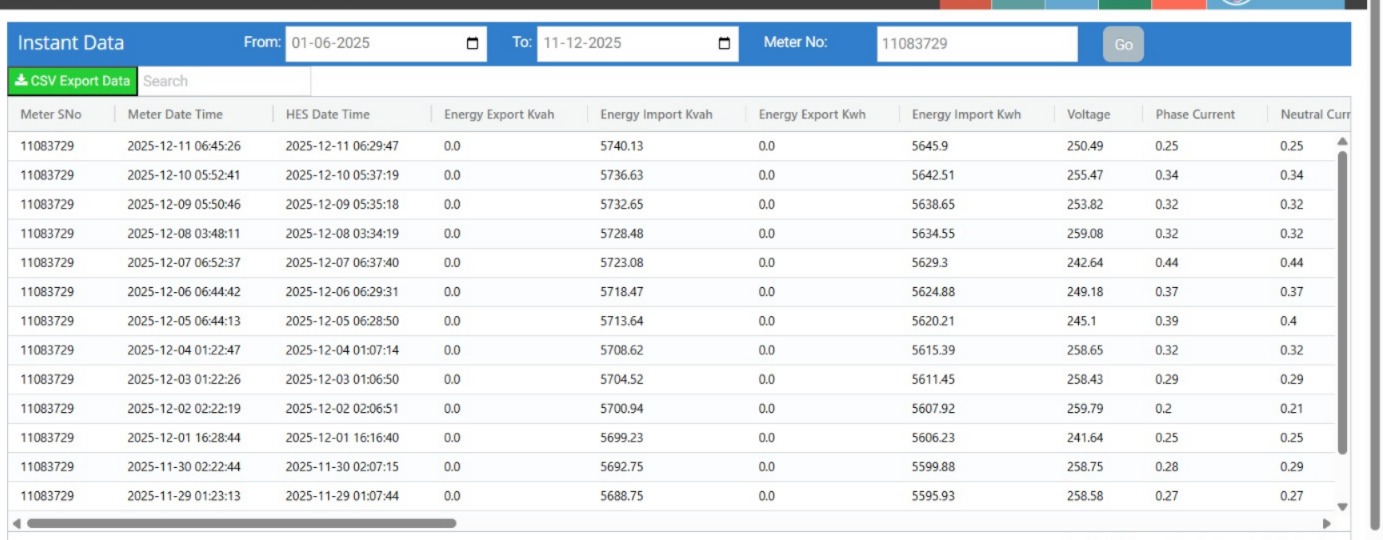Click the table's horizontal scrollbar thumb

click(x=241, y=523)
